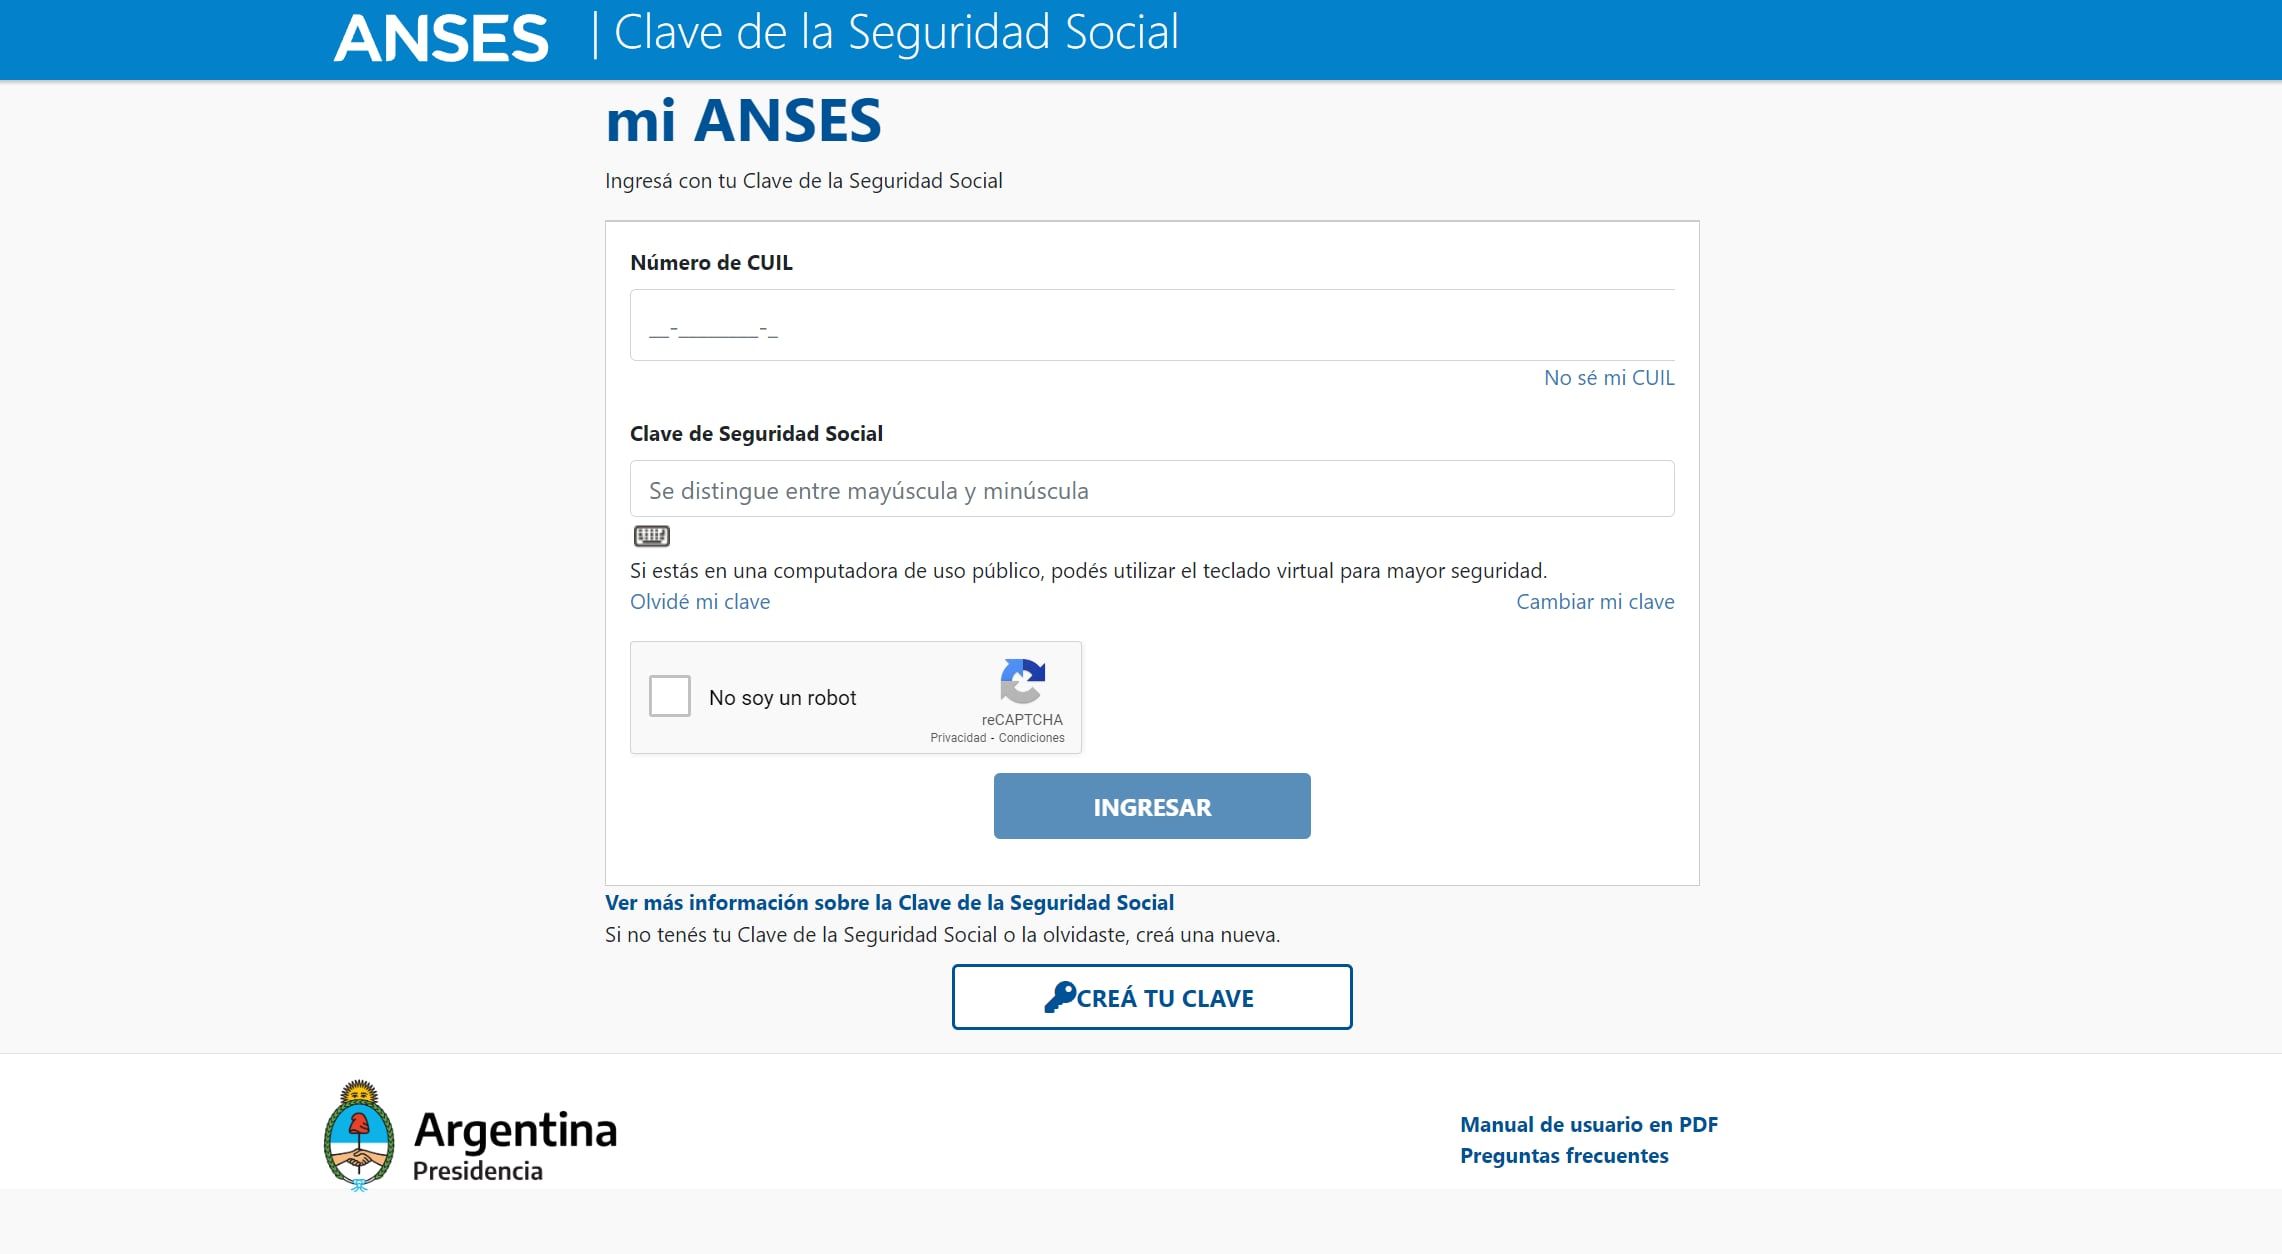
Task: Click the ANSES logo in the header
Action: click(x=443, y=36)
